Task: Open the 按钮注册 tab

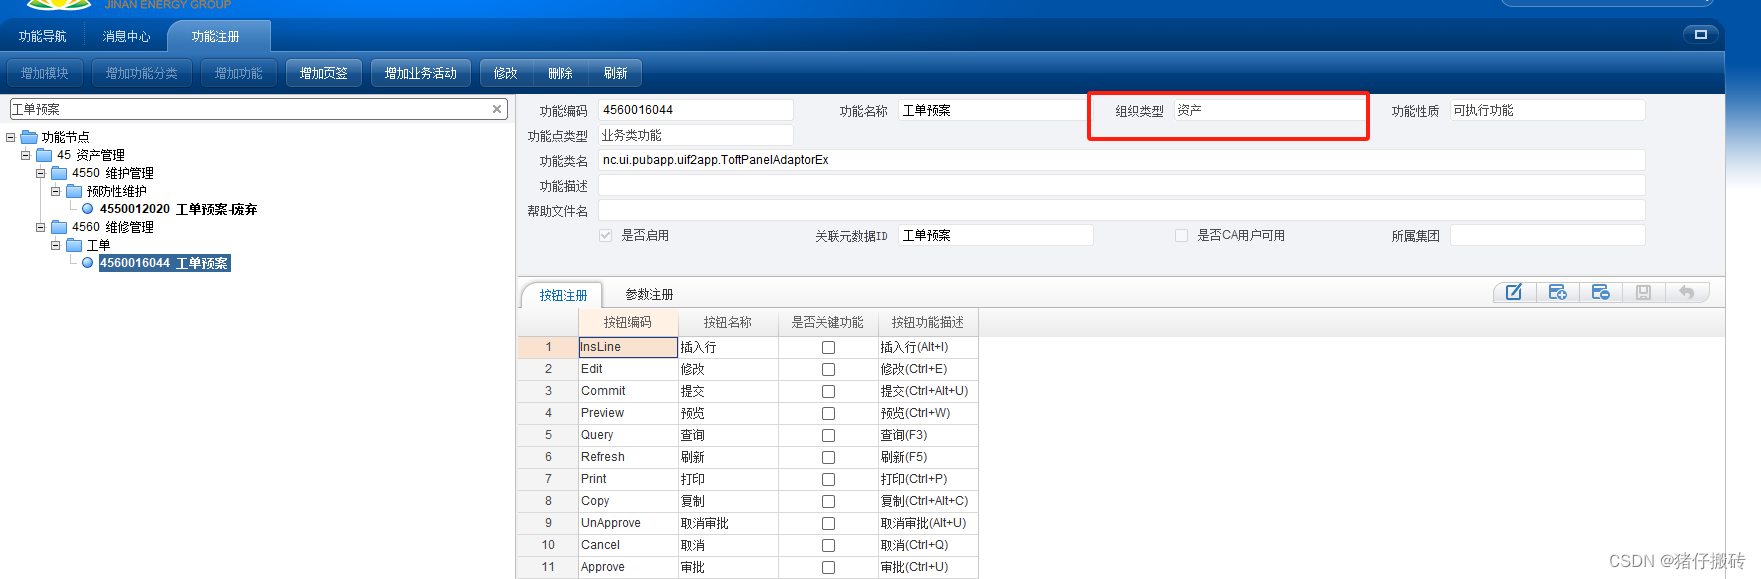Action: [x=563, y=295]
